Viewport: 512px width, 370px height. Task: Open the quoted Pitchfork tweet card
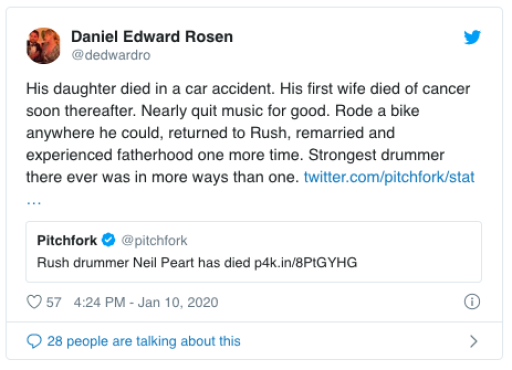[254, 252]
